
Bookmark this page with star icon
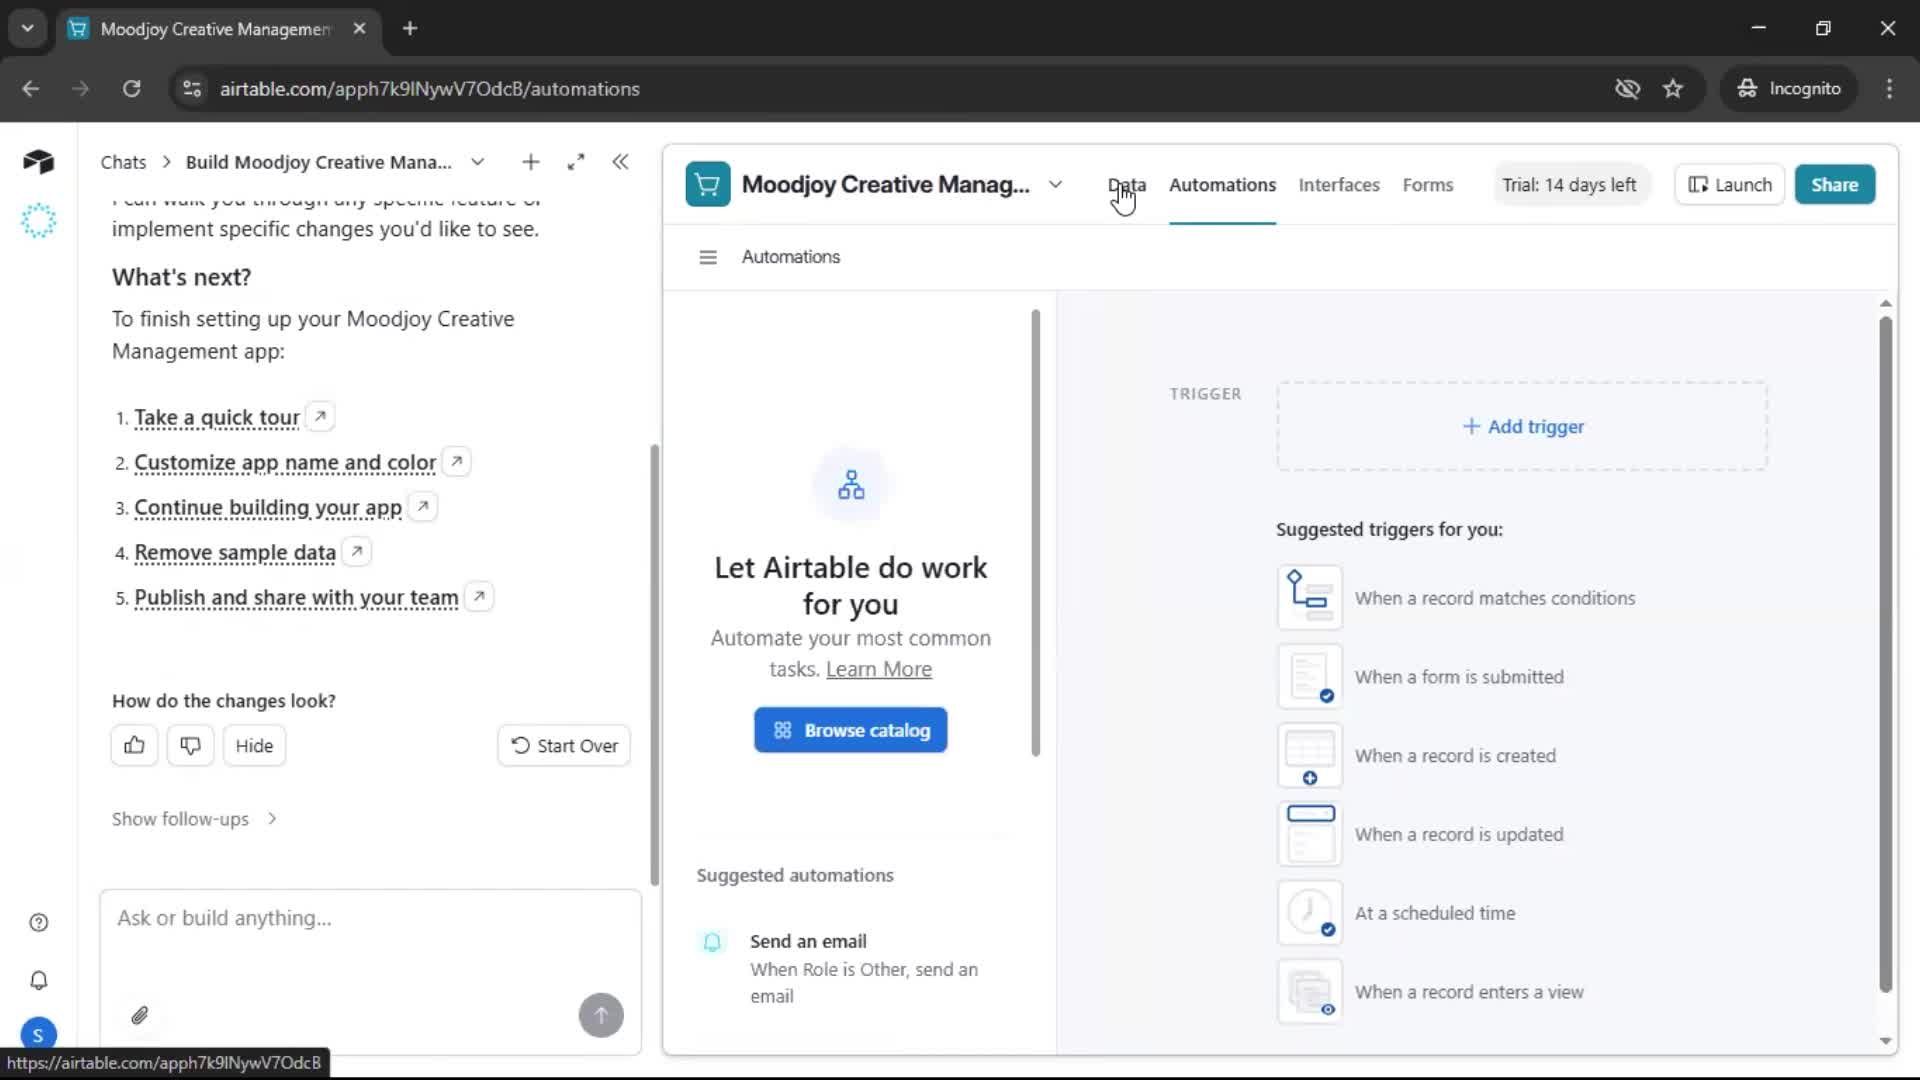(1673, 89)
